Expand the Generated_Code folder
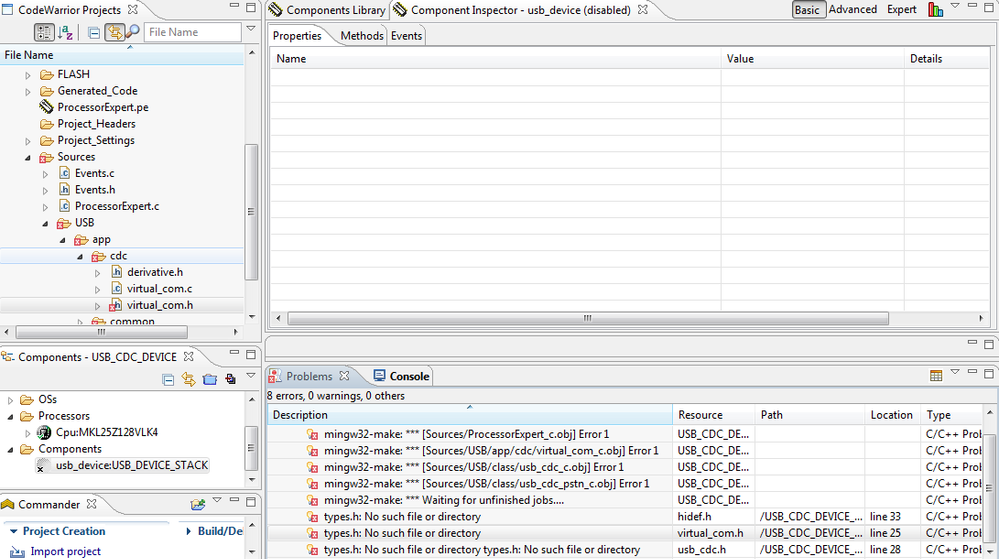 pyautogui.click(x=28, y=91)
